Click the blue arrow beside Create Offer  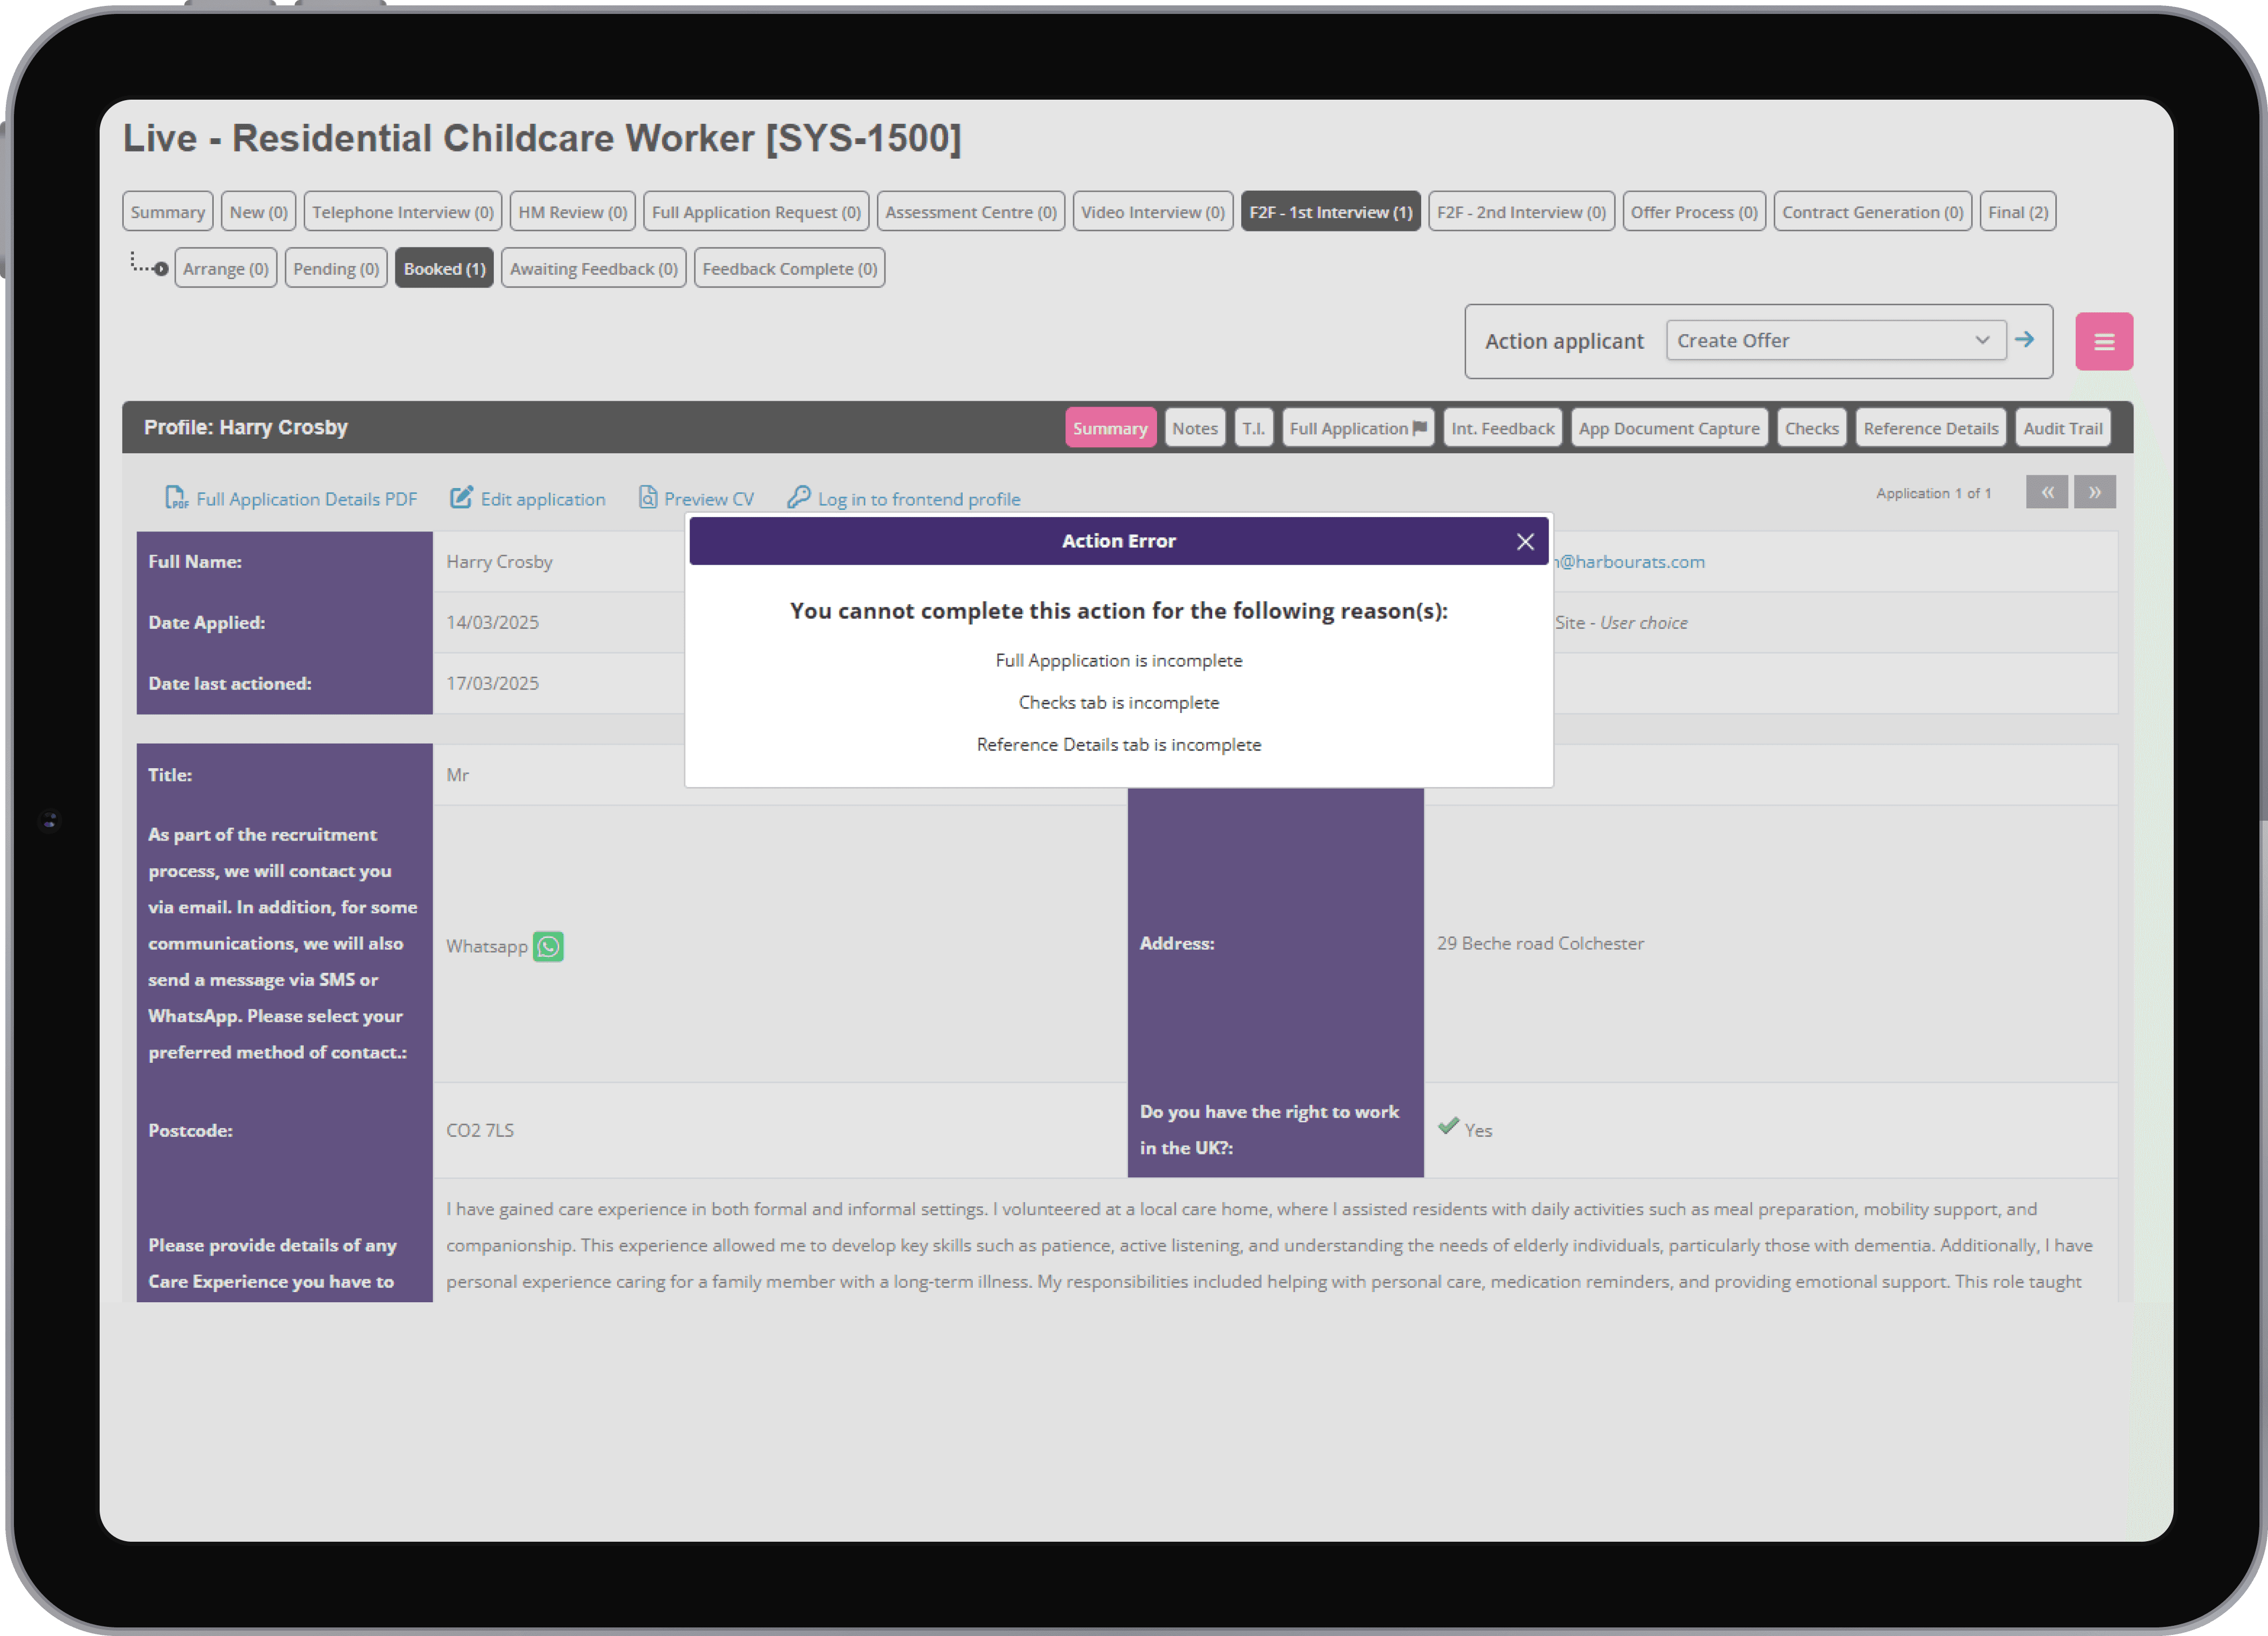pyautogui.click(x=2025, y=340)
